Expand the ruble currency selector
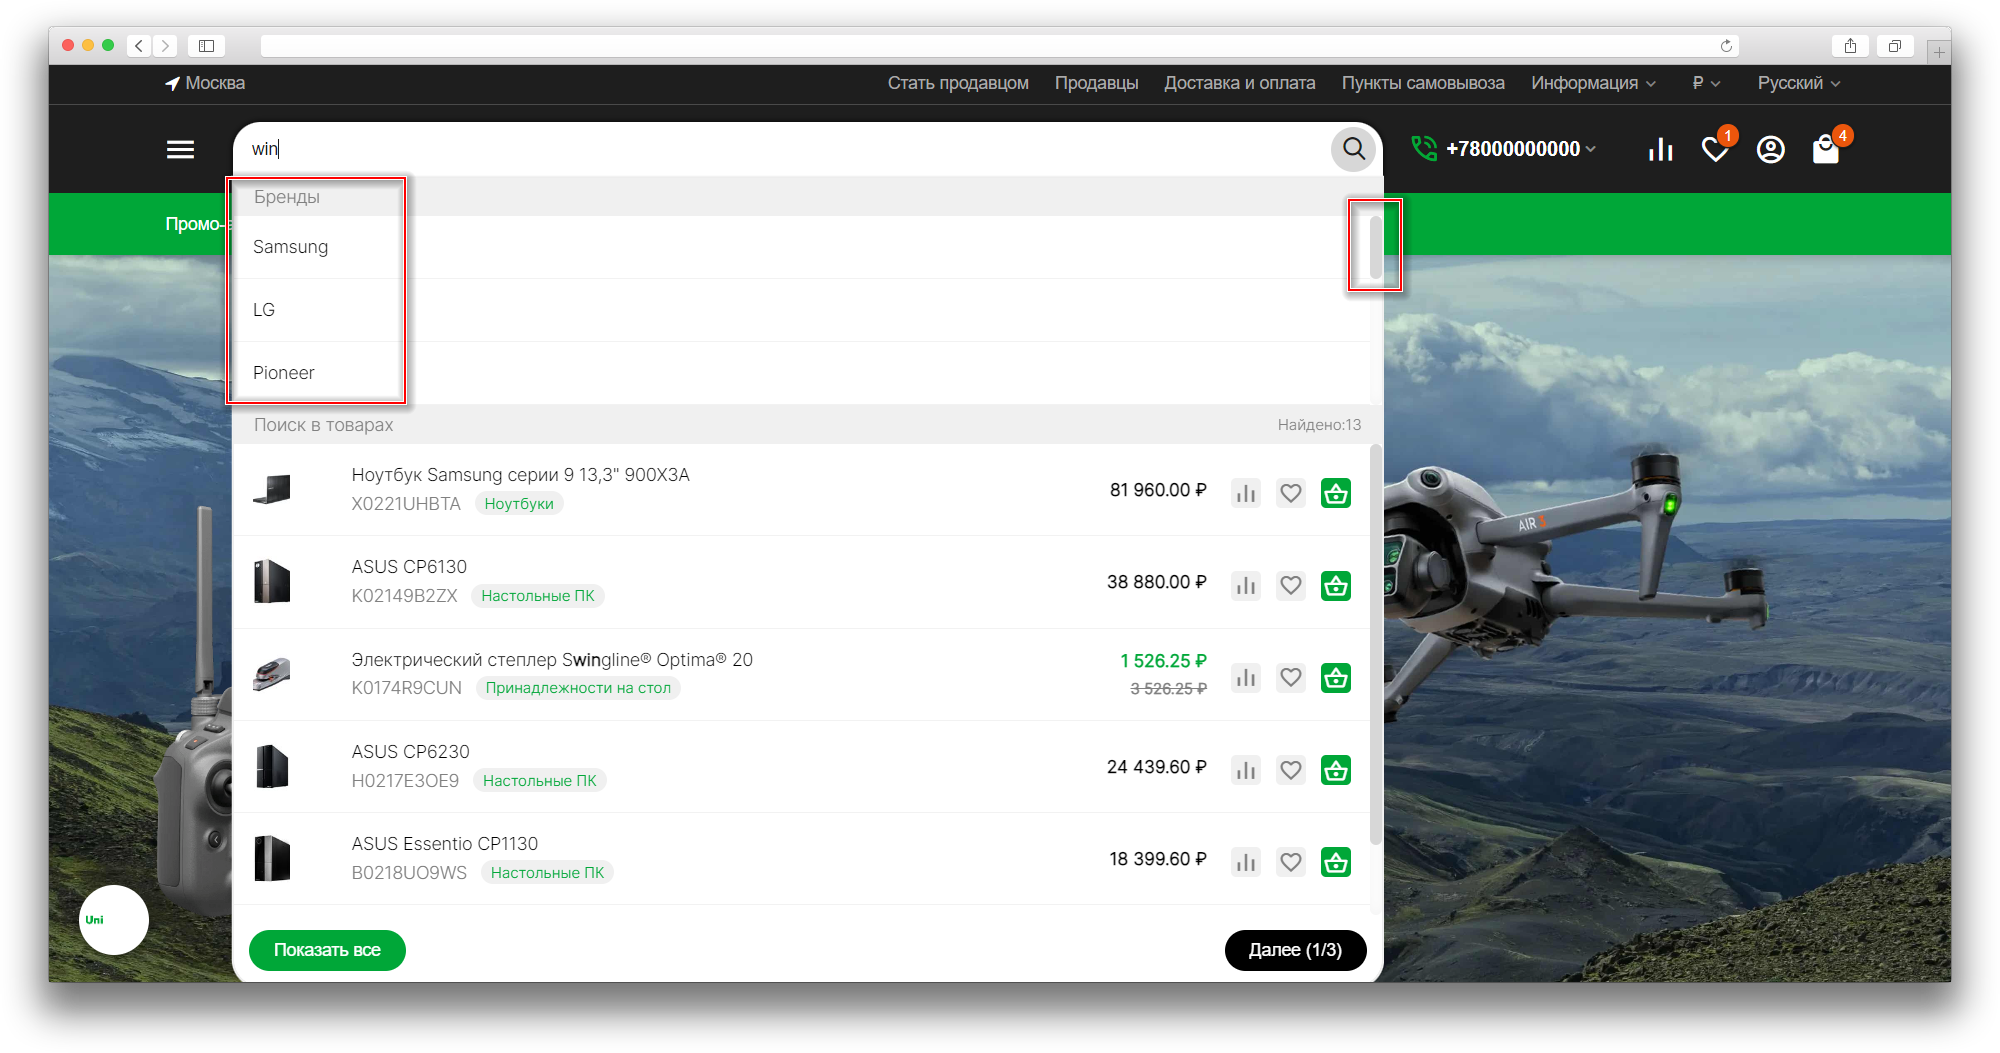The height and width of the screenshot is (1053, 2000). (1706, 83)
